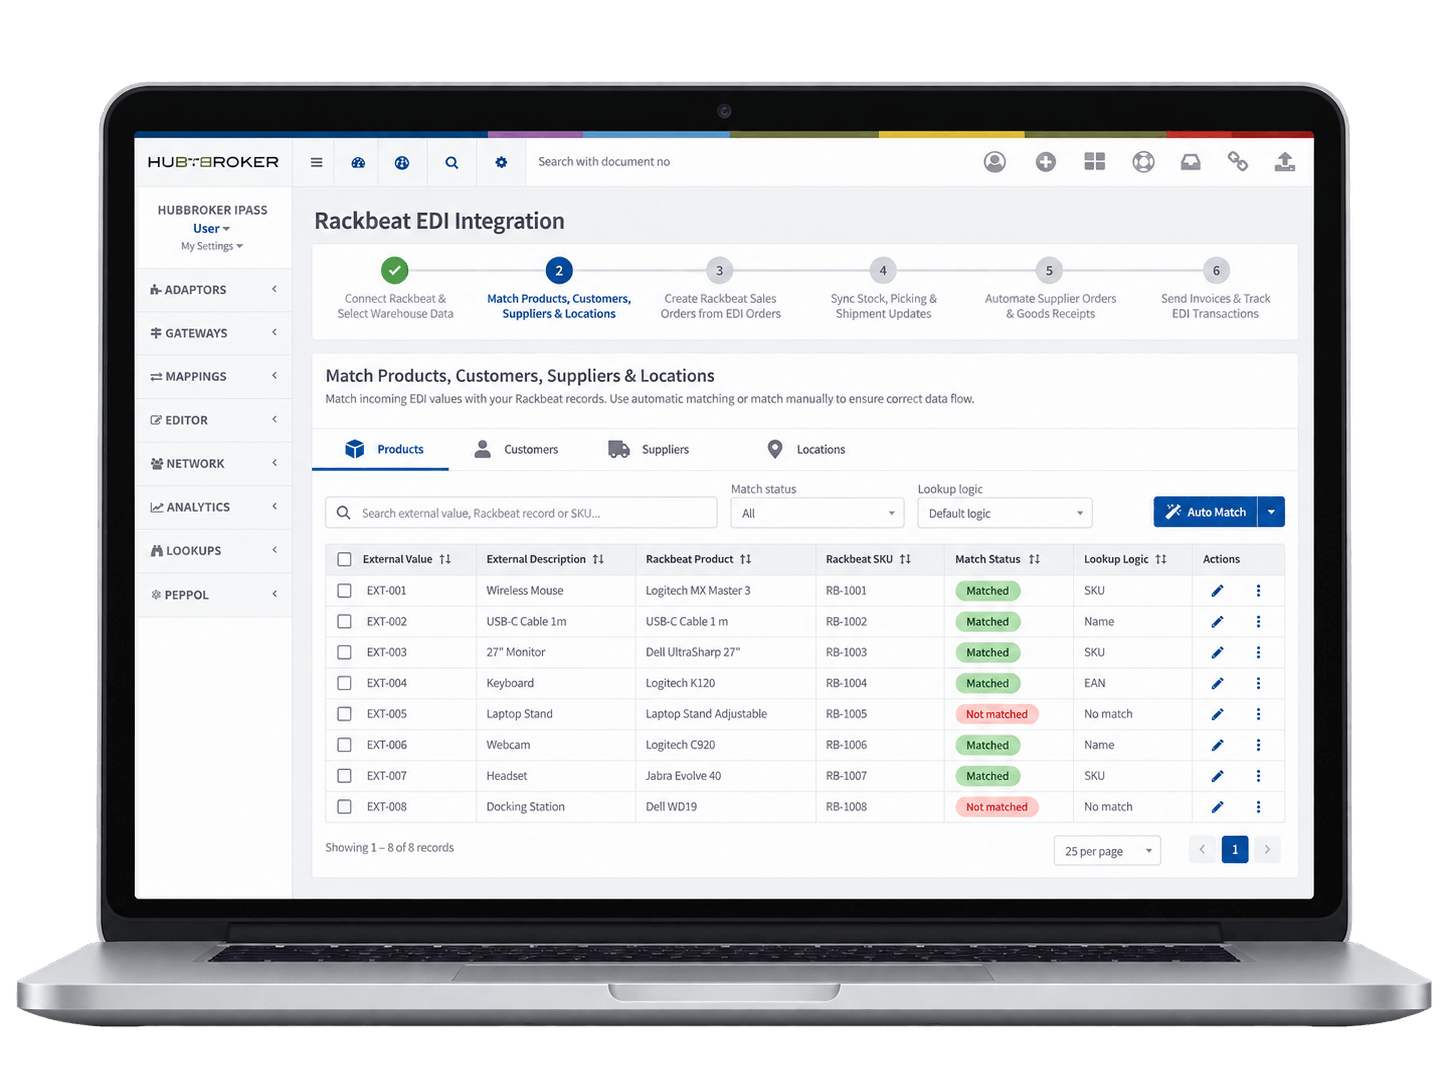Expand the Adaptors sidebar section
This screenshot has width=1448, height=1086.
tap(213, 290)
